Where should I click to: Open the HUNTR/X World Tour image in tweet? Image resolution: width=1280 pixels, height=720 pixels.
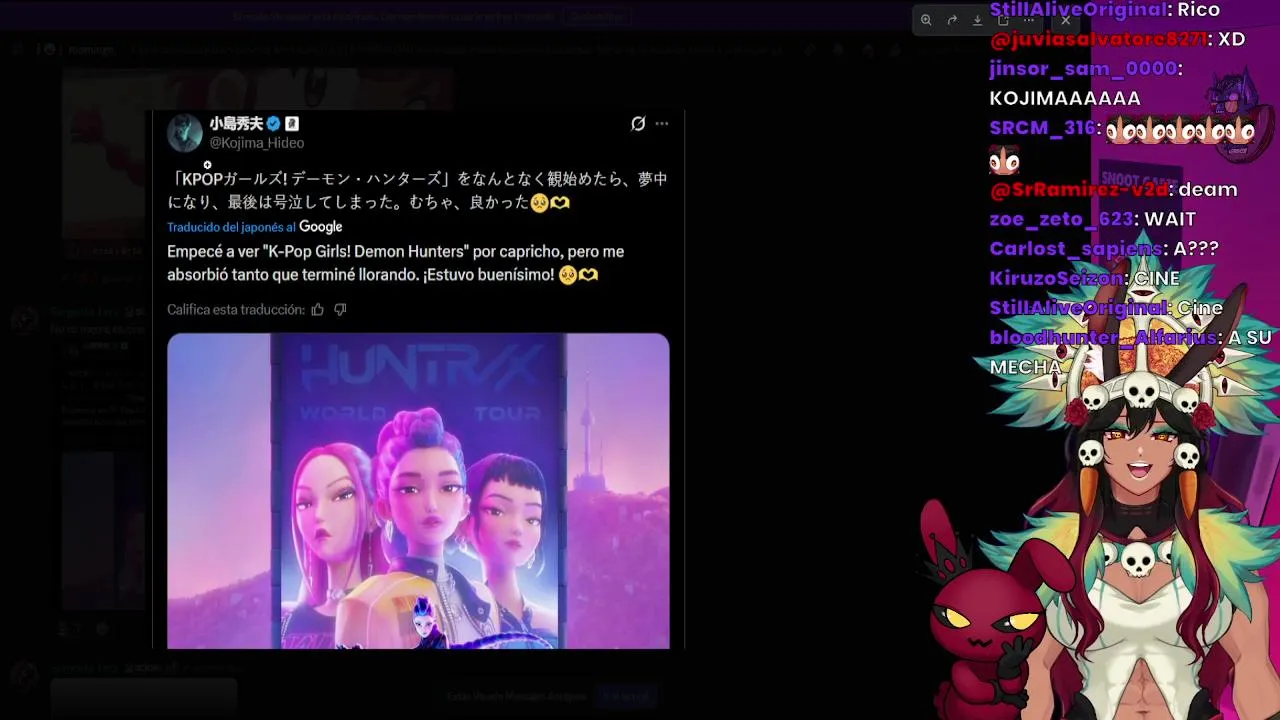[x=418, y=491]
